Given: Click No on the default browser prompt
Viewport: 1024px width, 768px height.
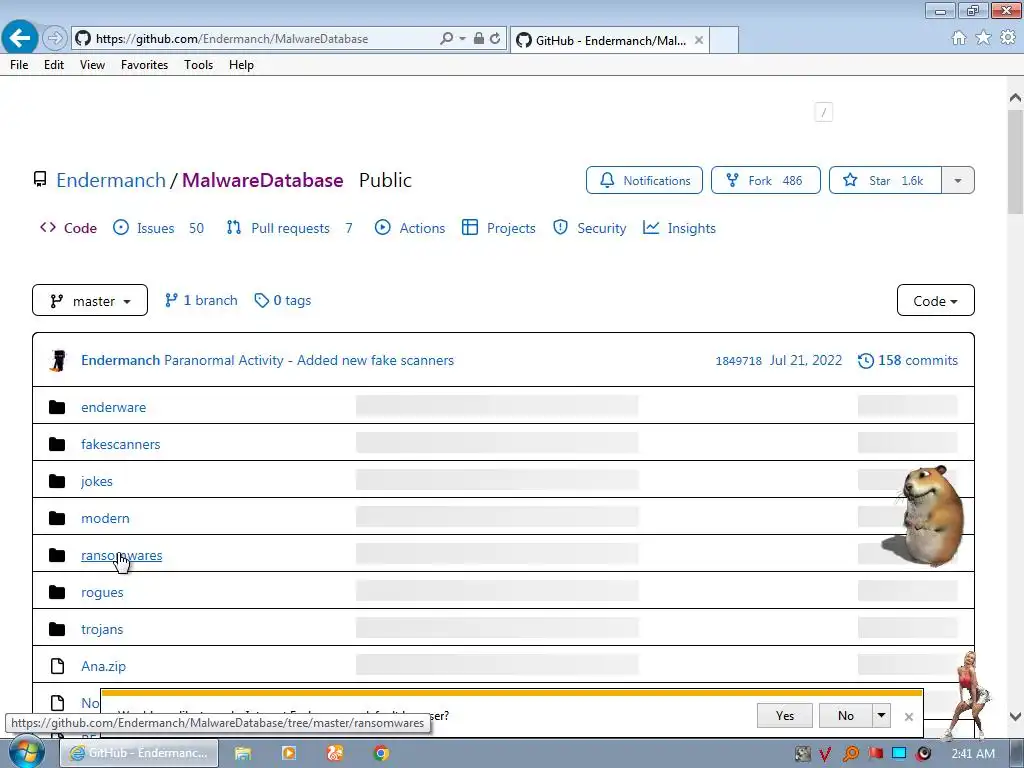Looking at the screenshot, I should (x=846, y=716).
